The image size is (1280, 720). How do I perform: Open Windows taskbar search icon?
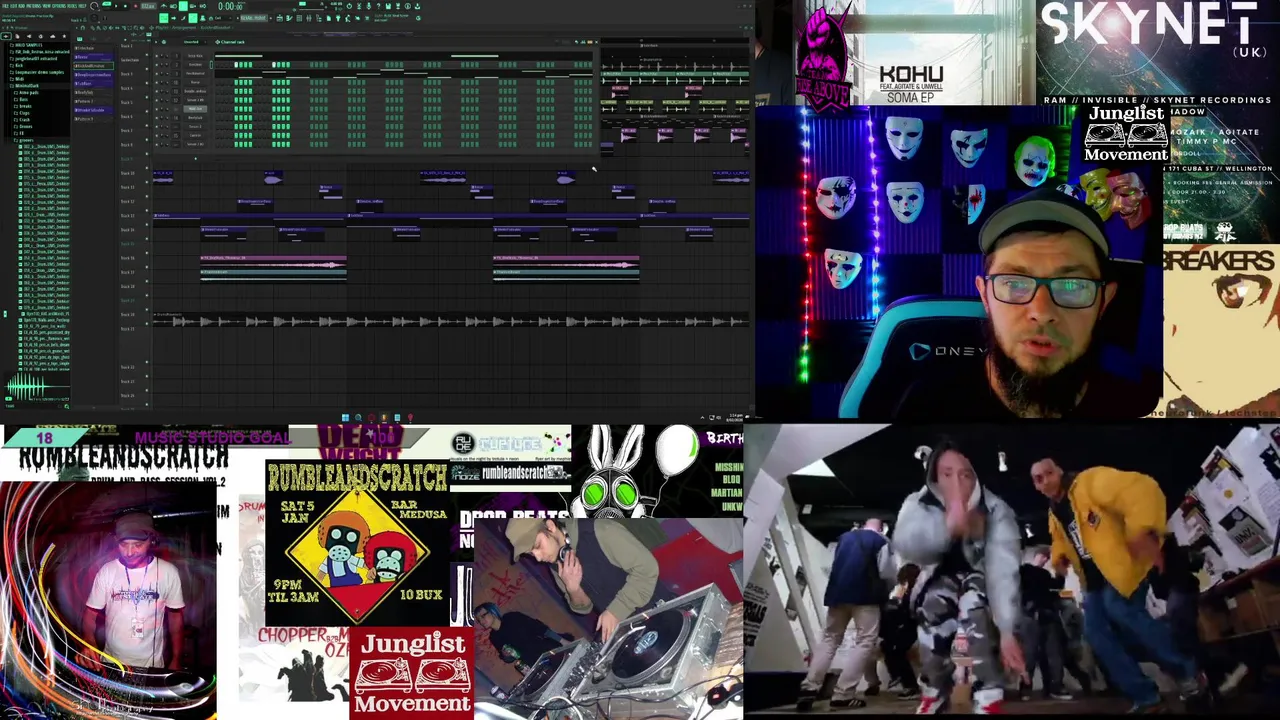358,418
